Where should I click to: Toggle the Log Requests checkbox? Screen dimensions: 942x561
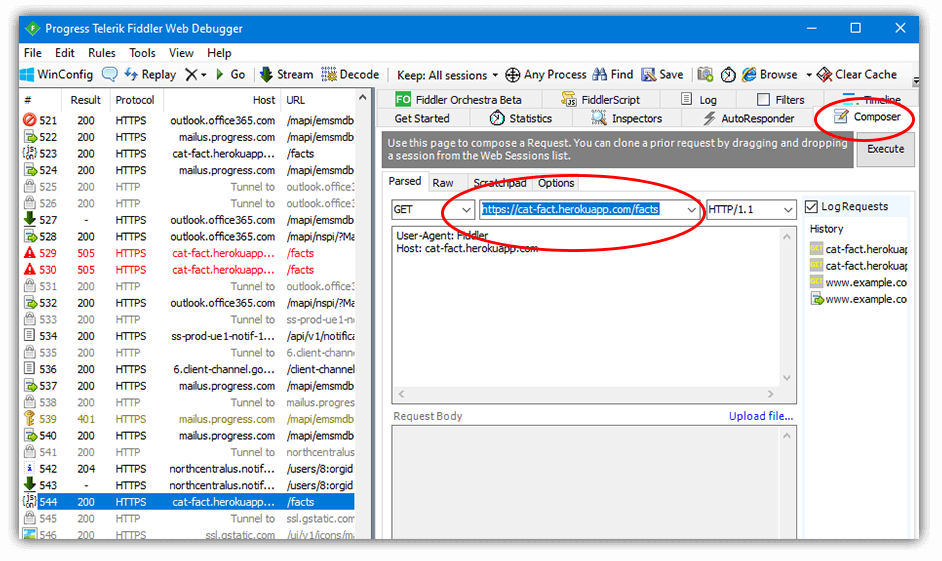(x=812, y=207)
